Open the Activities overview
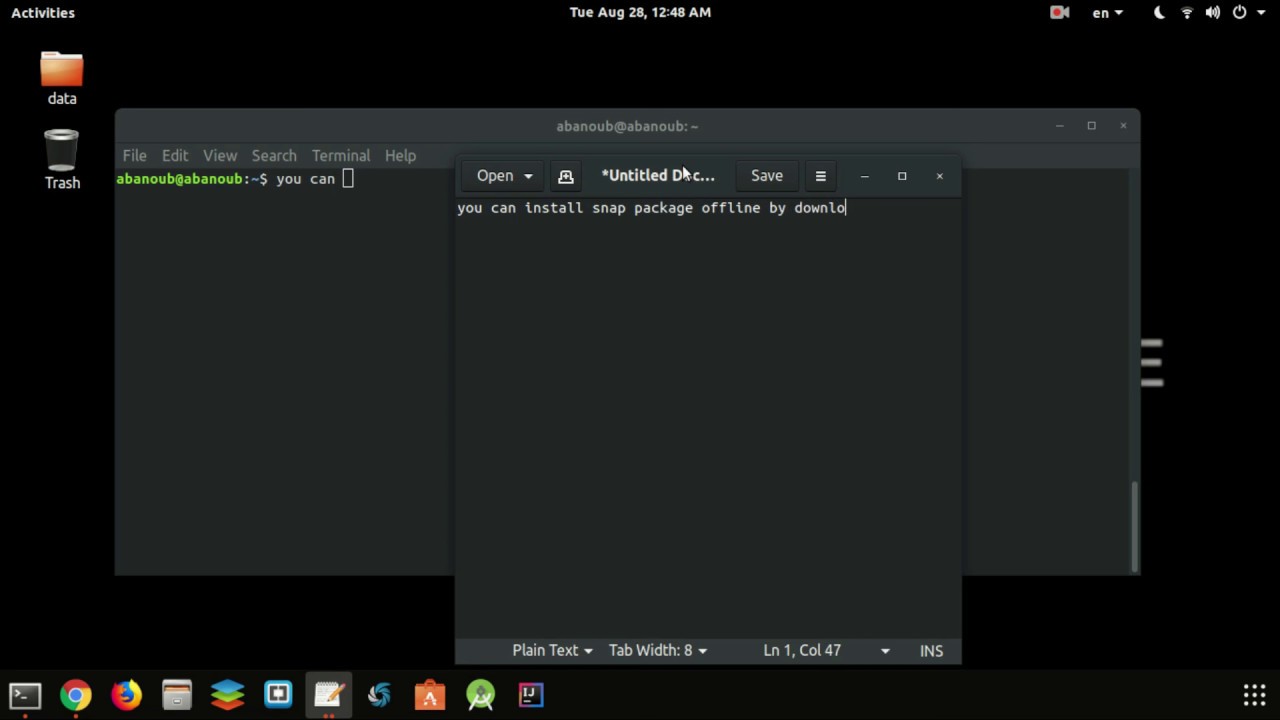Image resolution: width=1280 pixels, height=720 pixels. click(x=43, y=13)
